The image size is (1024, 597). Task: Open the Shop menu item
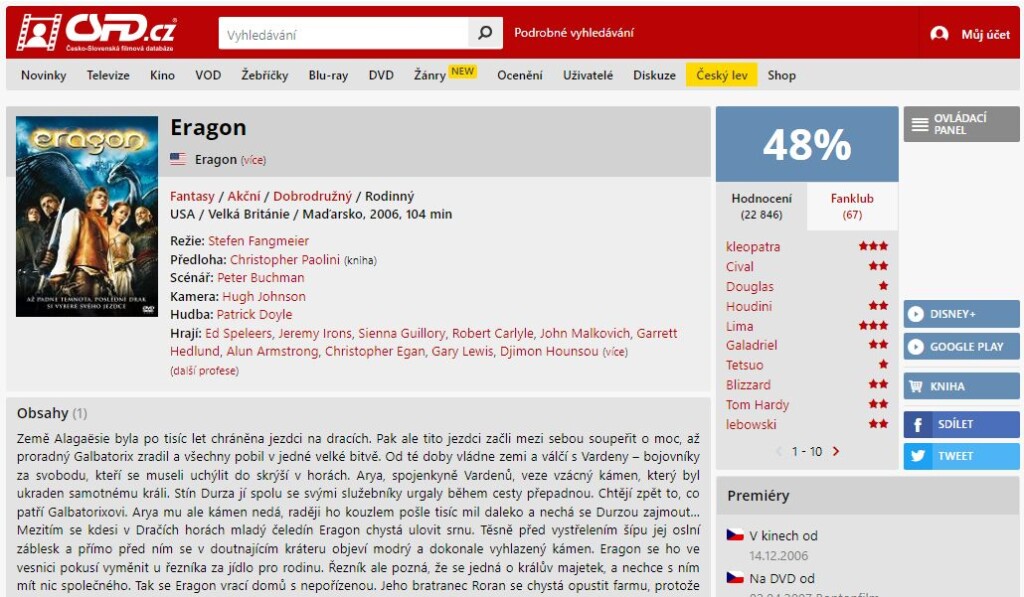coord(781,75)
